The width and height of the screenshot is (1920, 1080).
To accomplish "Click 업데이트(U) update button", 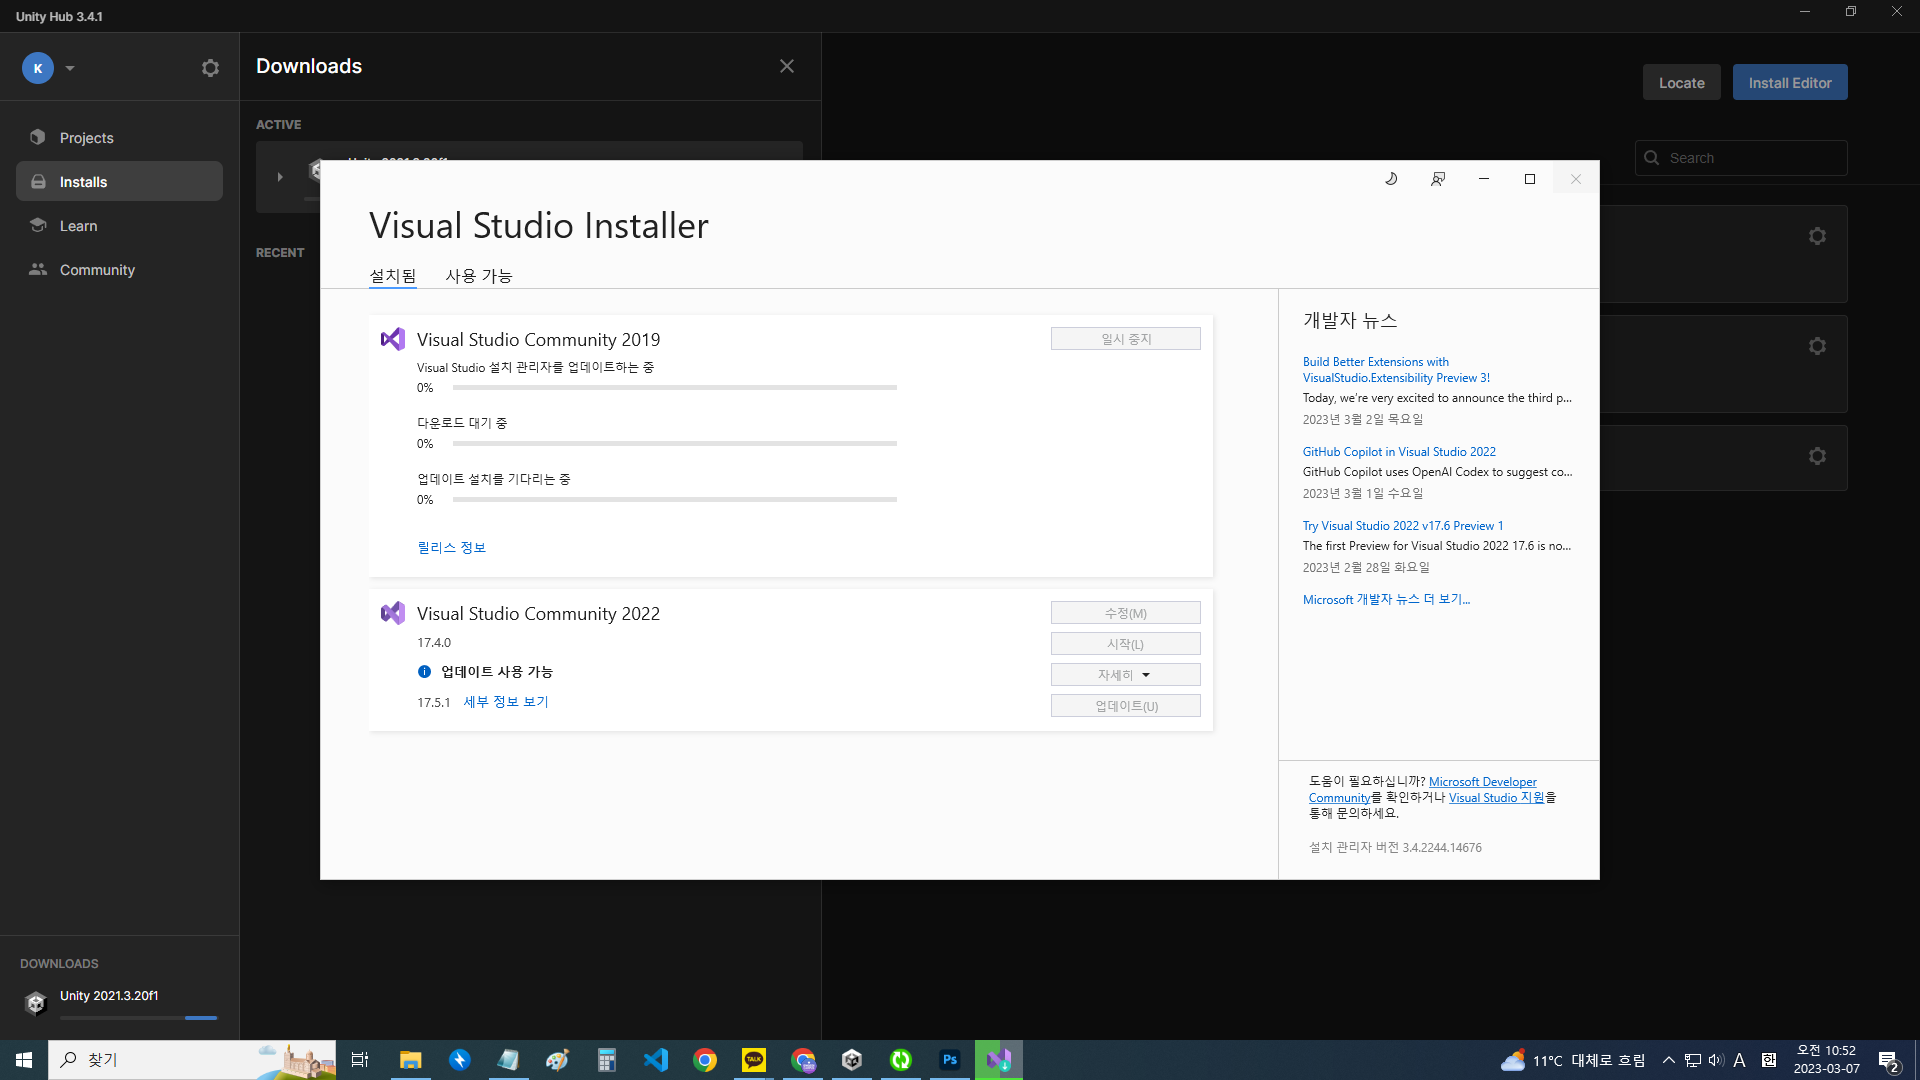I will [x=1126, y=706].
